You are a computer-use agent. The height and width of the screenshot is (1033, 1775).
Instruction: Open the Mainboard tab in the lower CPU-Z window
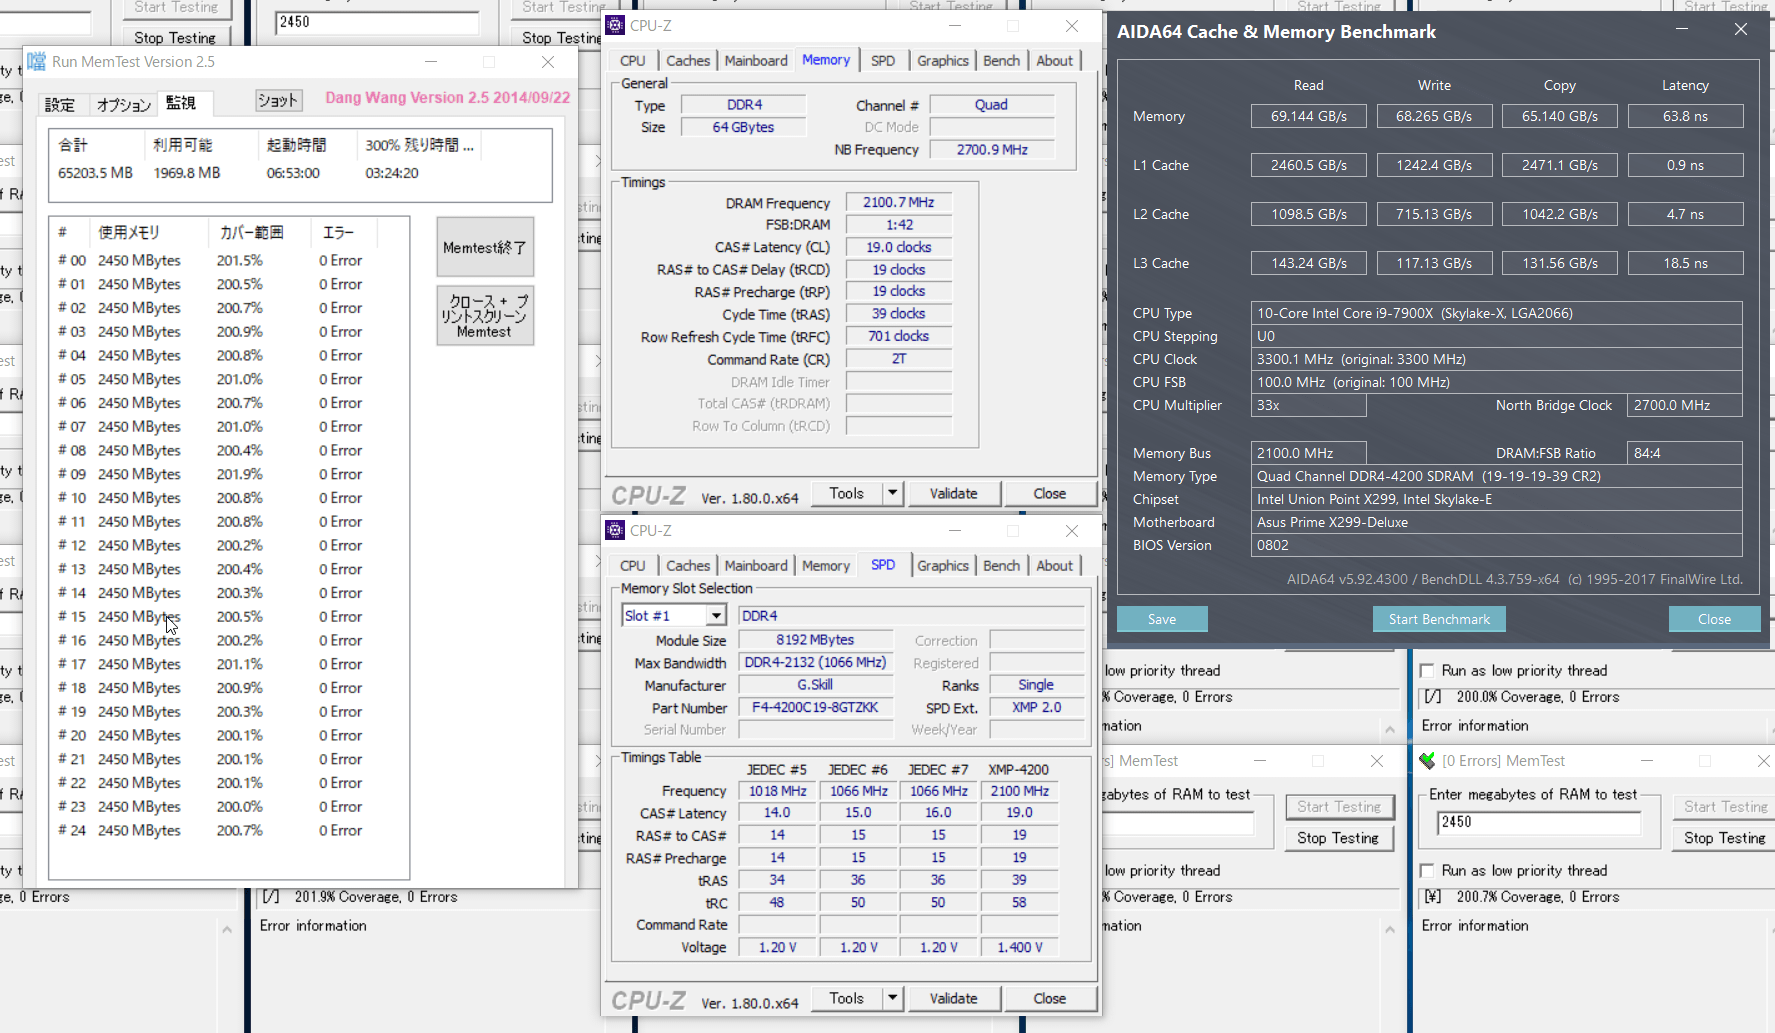point(756,566)
